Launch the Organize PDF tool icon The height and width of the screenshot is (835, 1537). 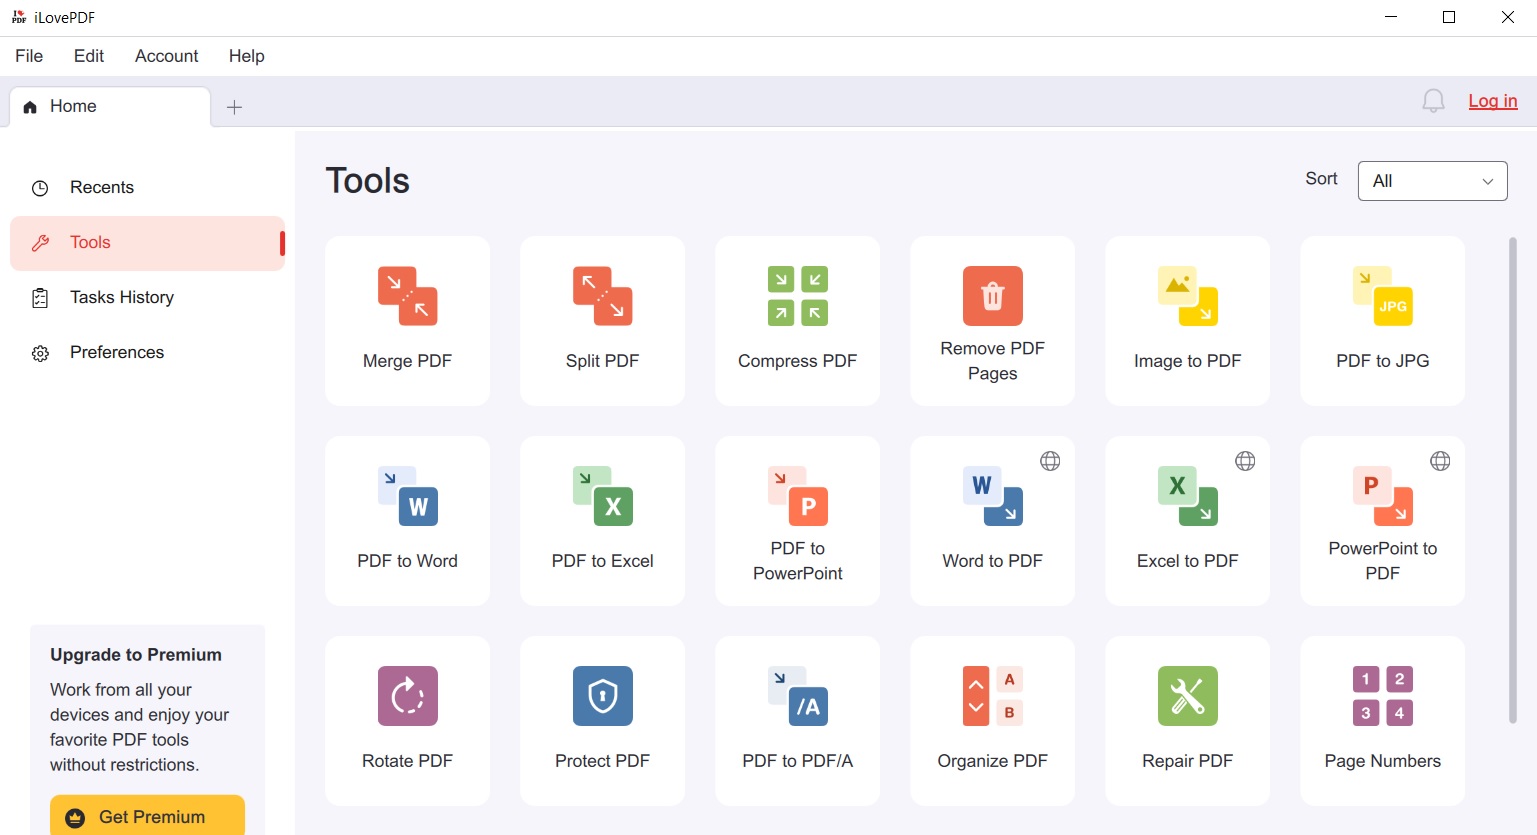coord(993,696)
